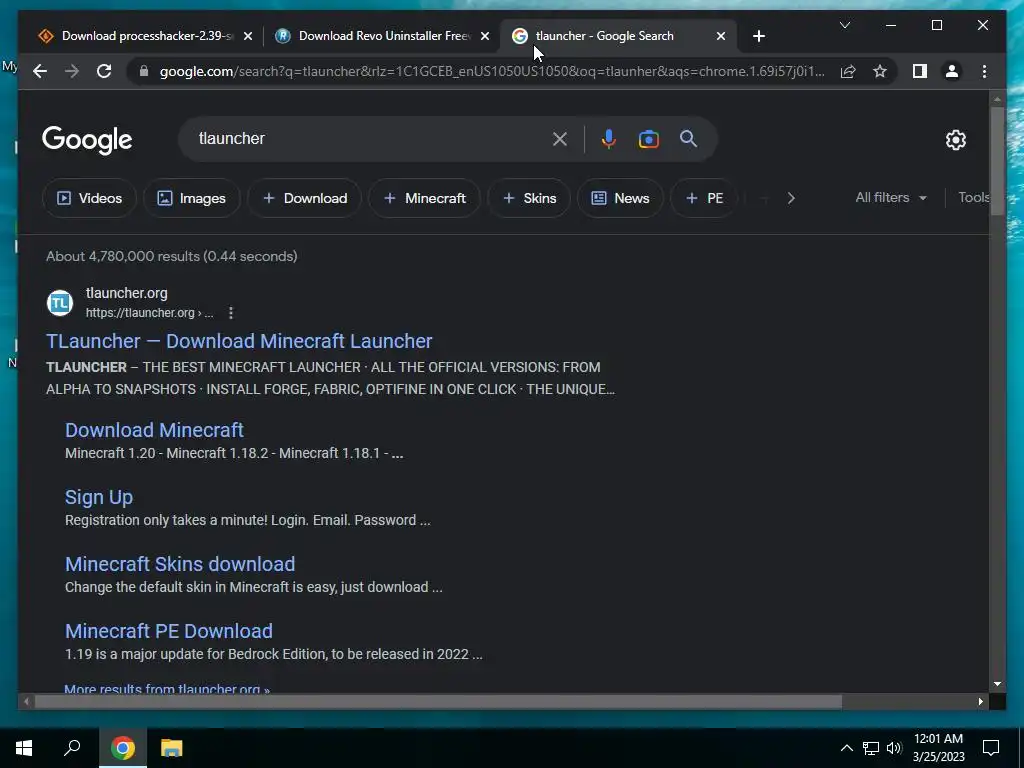Screen dimensions: 1024x768
Task: Click the vertical scrollbar thumb
Action: pos(997,161)
